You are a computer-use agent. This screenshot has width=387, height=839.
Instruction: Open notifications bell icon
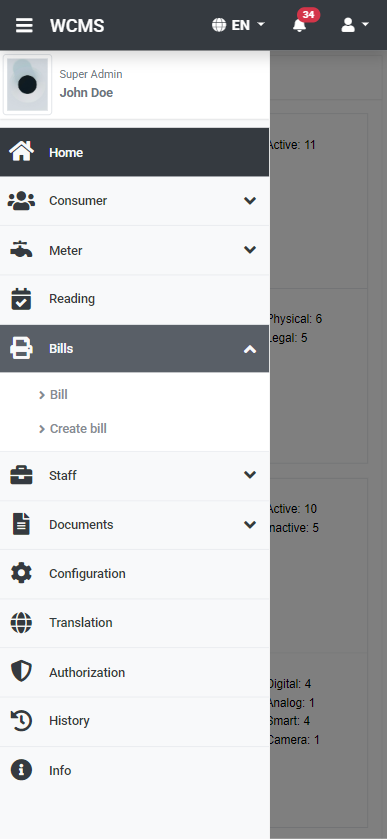(x=299, y=25)
